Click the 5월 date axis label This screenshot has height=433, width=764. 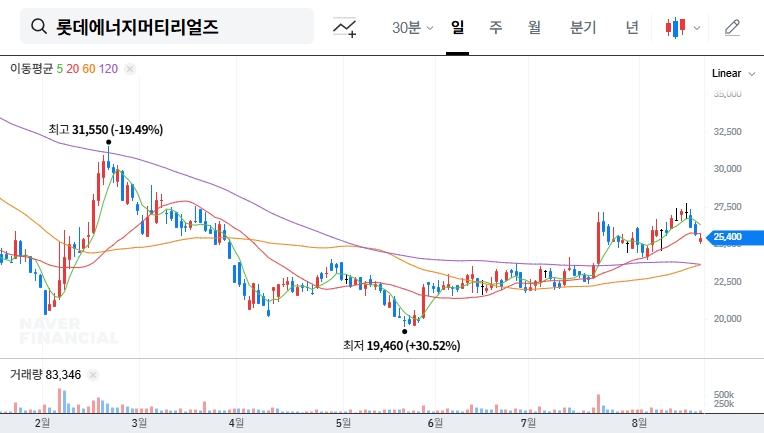343,423
